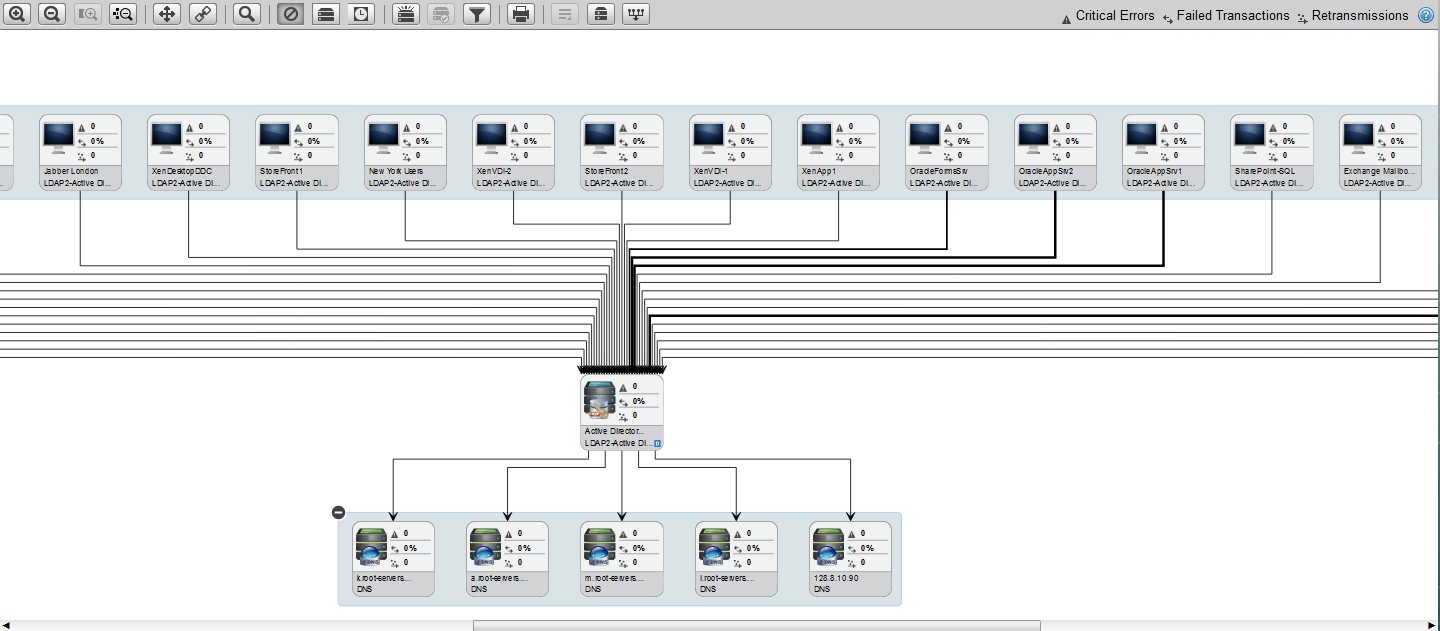Toggle the server view mode button
Screen dimensions: 1440x631
click(x=325, y=14)
